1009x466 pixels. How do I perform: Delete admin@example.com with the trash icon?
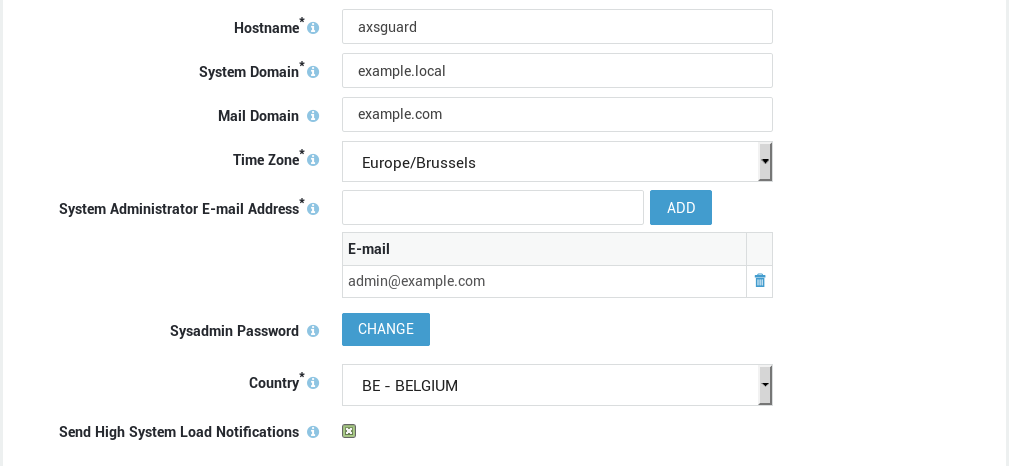[760, 281]
